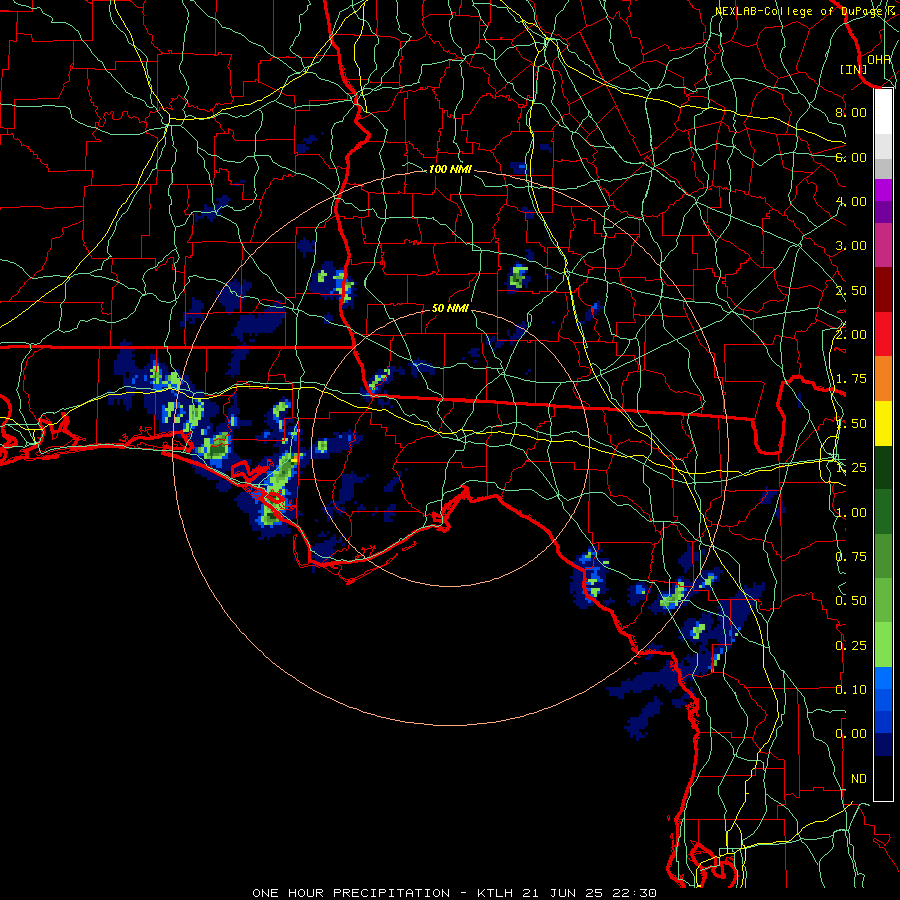Pick the dark red swatch beside 2.50

[883, 290]
